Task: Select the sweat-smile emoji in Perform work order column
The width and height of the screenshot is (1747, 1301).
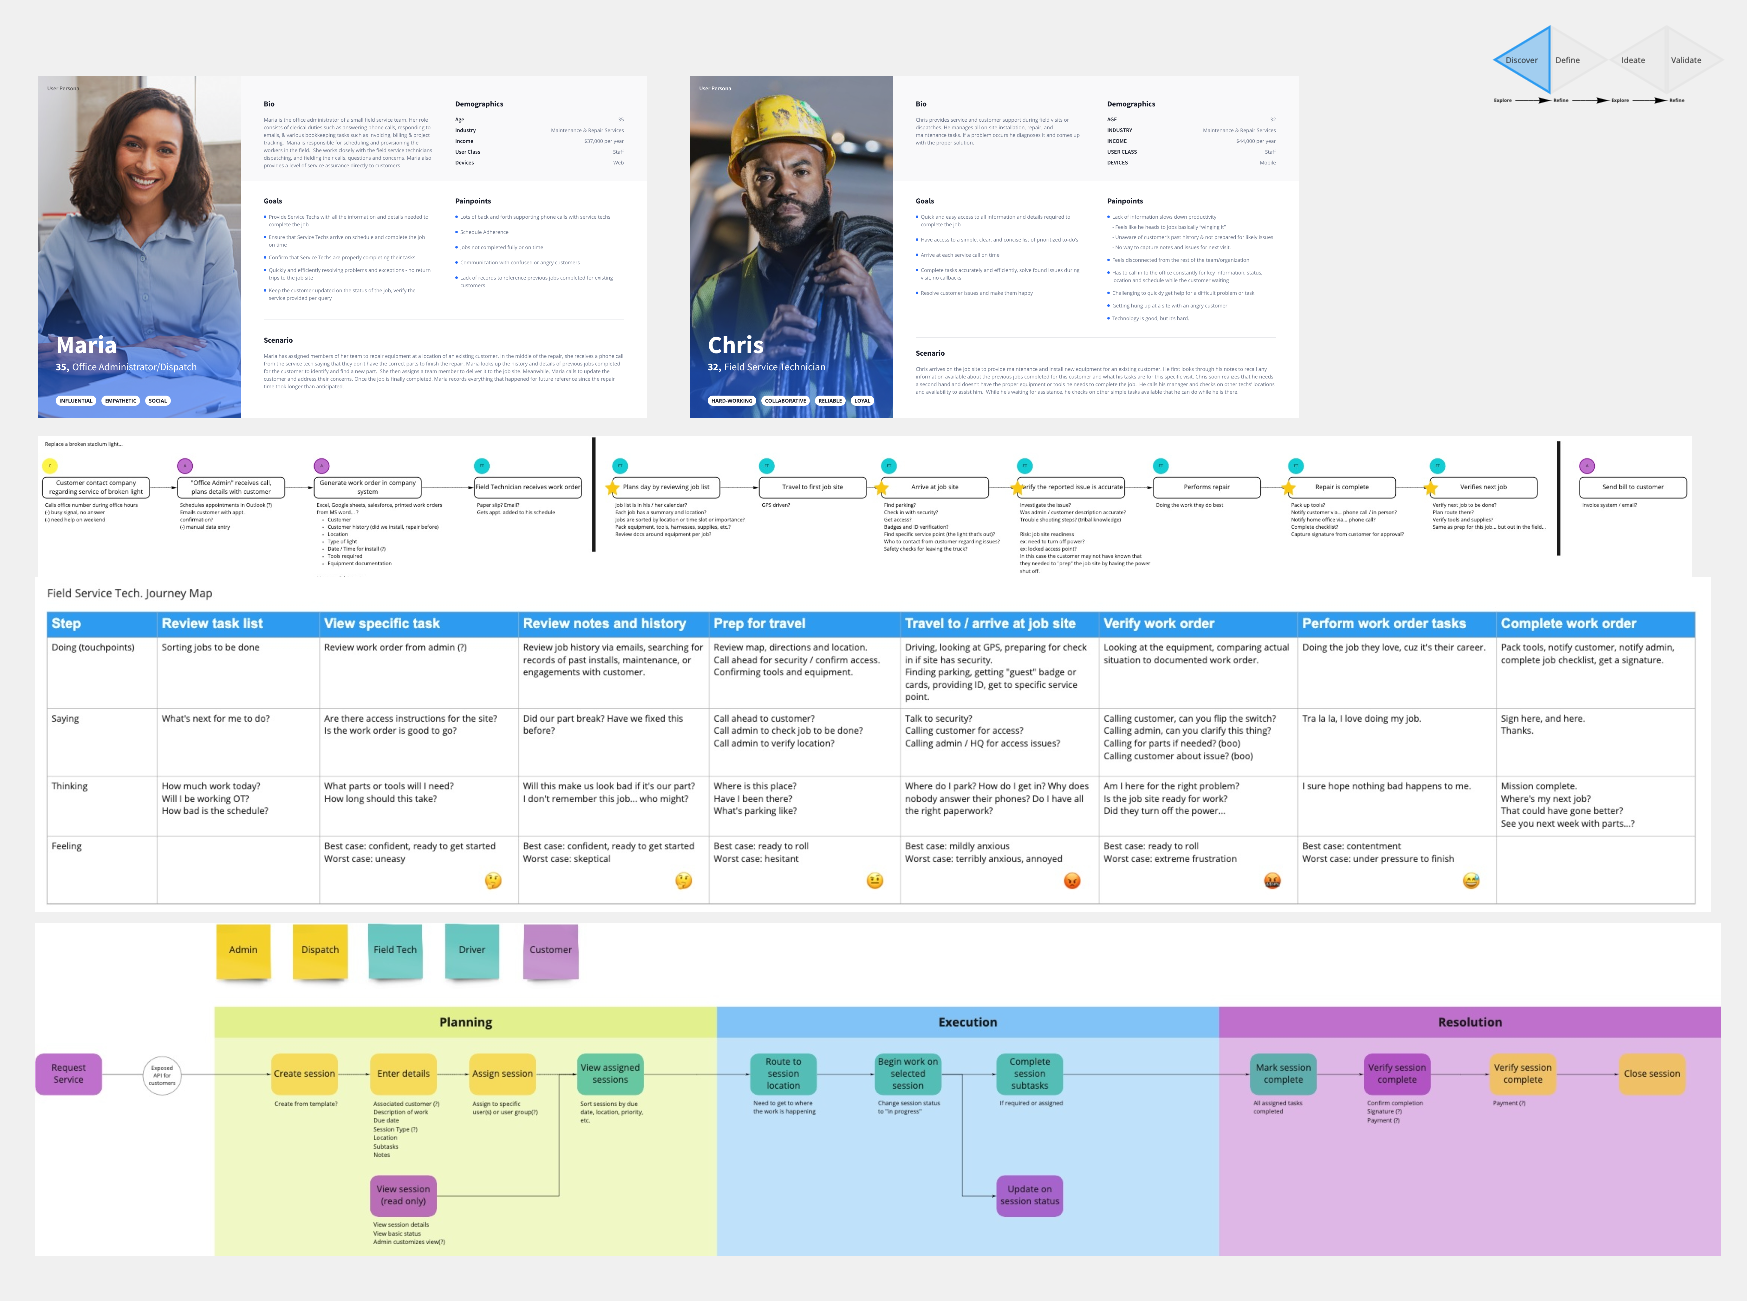Action: pos(1470,881)
